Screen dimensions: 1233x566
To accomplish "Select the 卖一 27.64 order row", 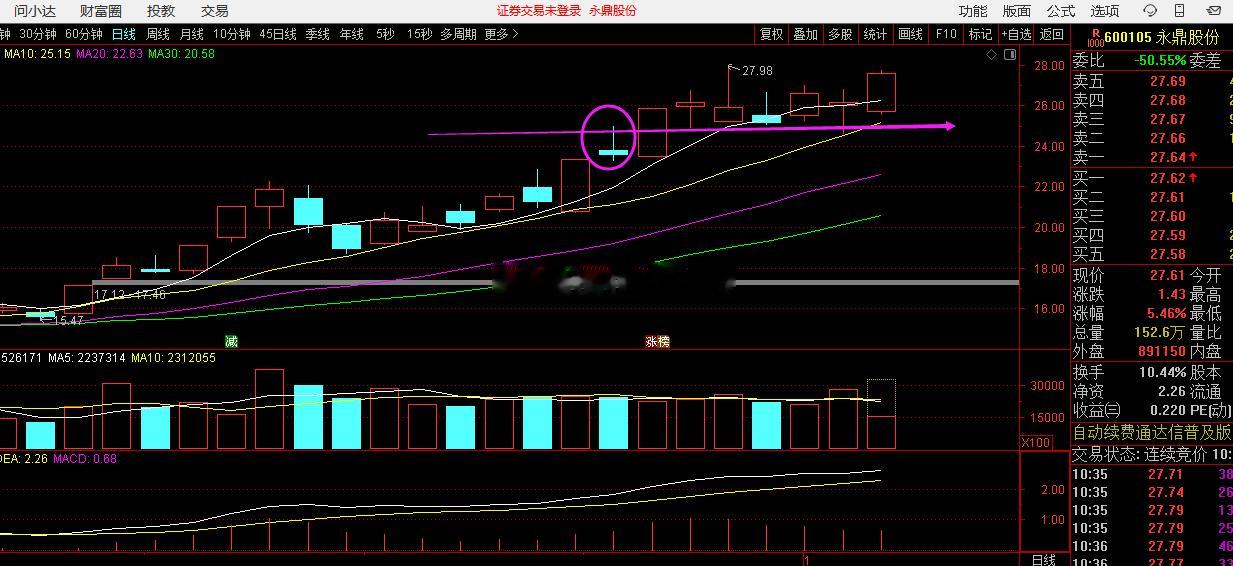I will pyautogui.click(x=1152, y=157).
